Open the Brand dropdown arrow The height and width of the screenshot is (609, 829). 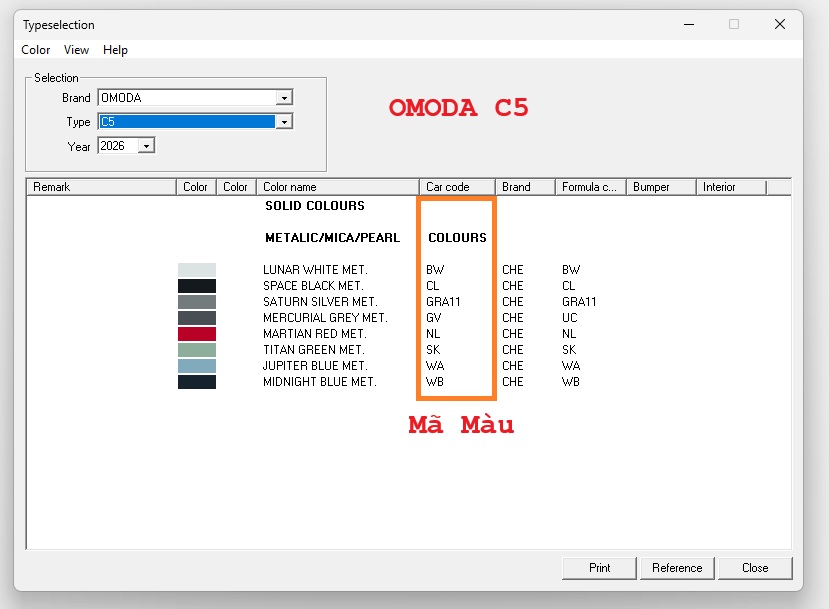point(284,98)
